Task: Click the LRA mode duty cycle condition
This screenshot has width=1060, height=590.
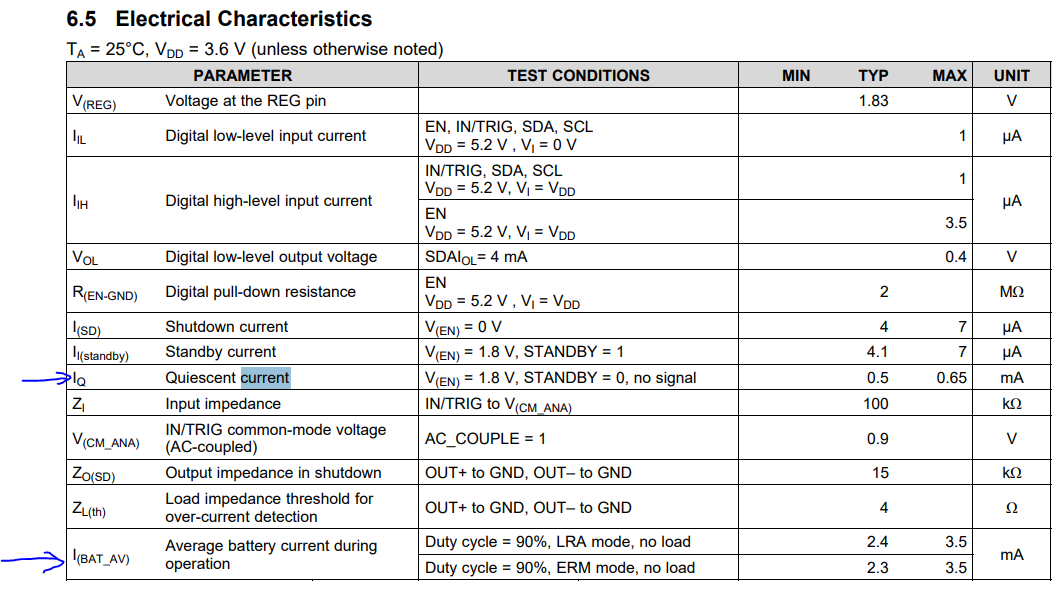Action: (x=558, y=542)
